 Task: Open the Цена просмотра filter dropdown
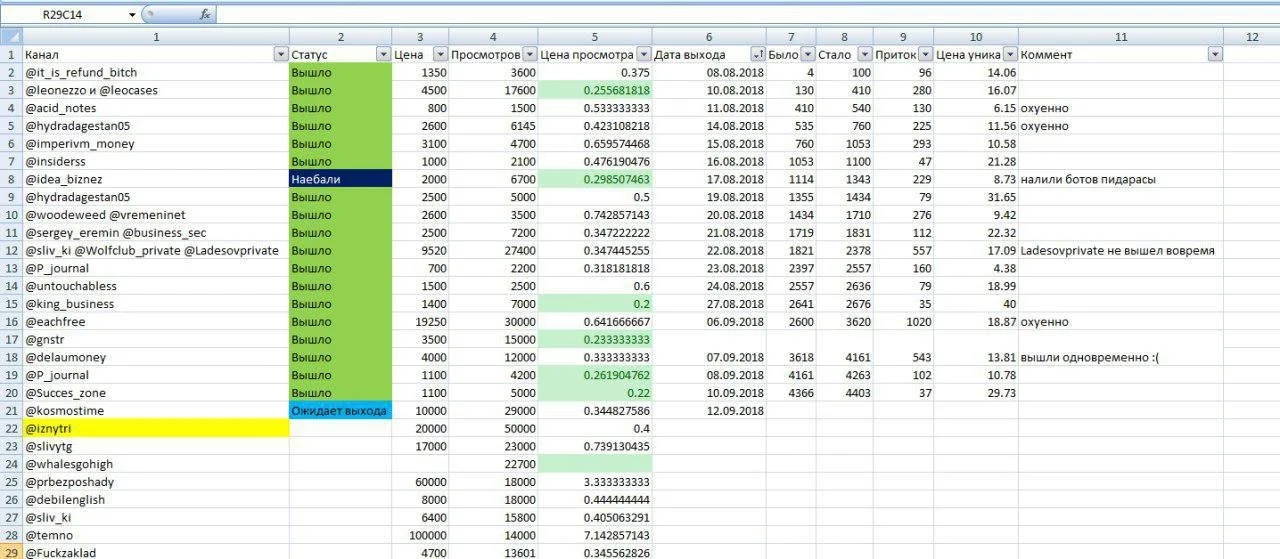[644, 55]
